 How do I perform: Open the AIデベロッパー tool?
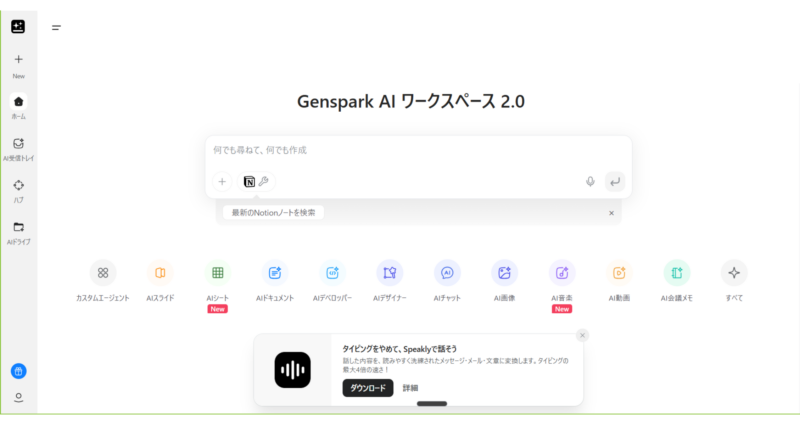click(x=332, y=273)
